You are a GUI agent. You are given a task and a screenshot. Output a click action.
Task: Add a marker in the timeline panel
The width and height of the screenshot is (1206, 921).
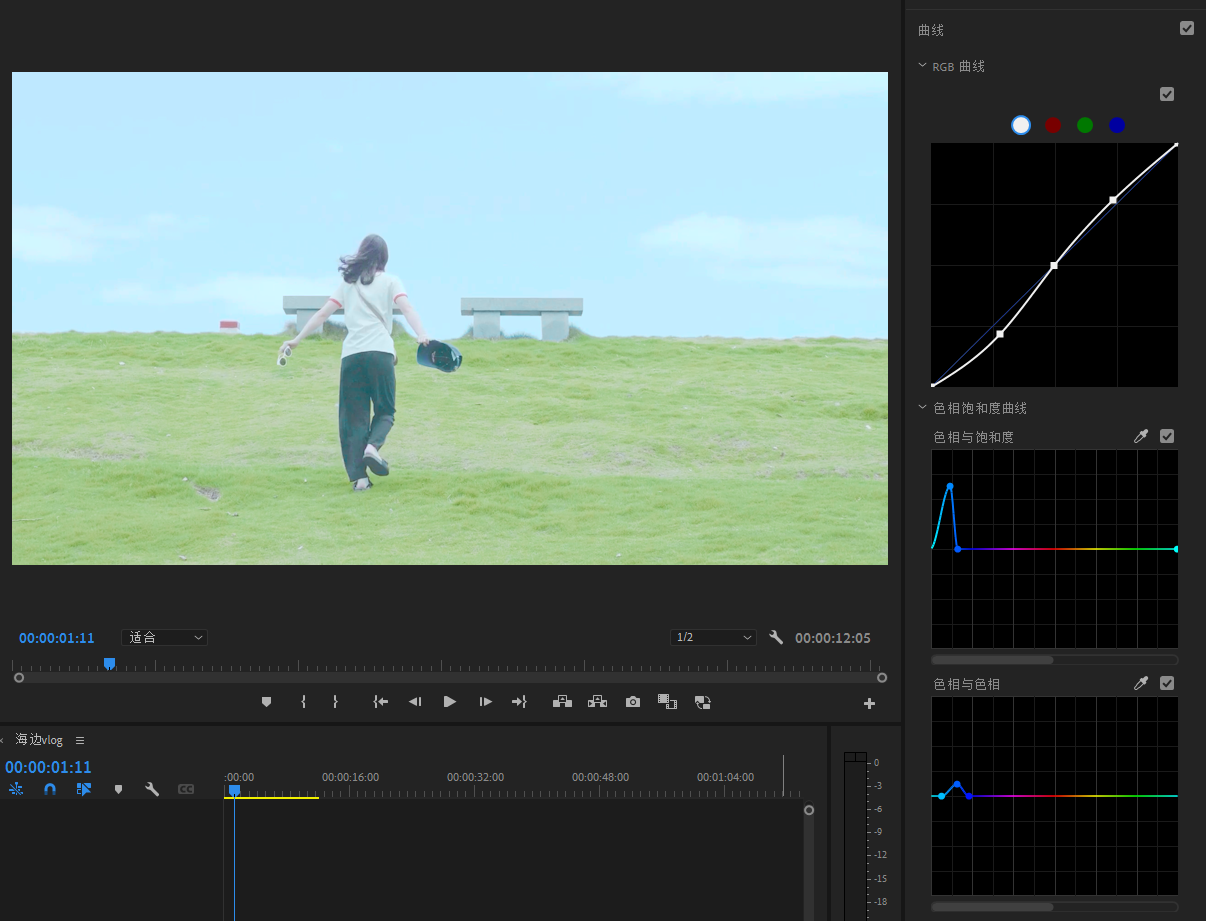[118, 789]
